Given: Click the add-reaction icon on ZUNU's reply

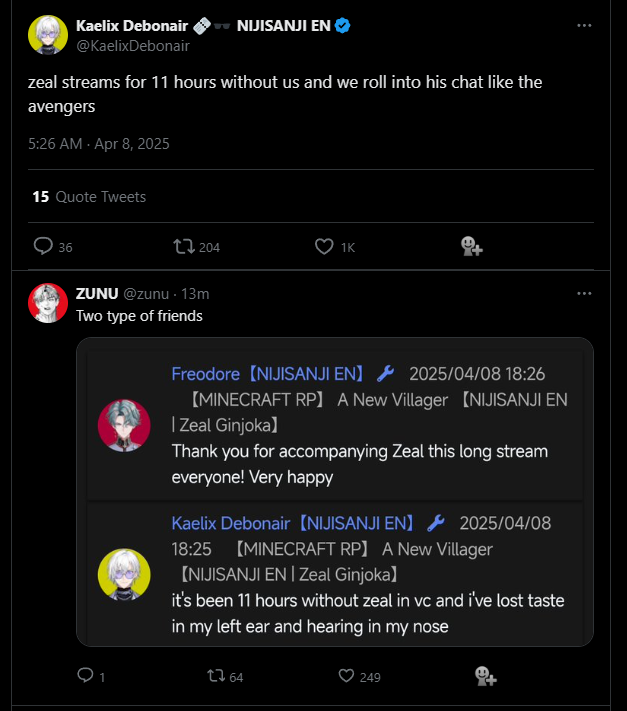Looking at the screenshot, I should coord(486,676).
